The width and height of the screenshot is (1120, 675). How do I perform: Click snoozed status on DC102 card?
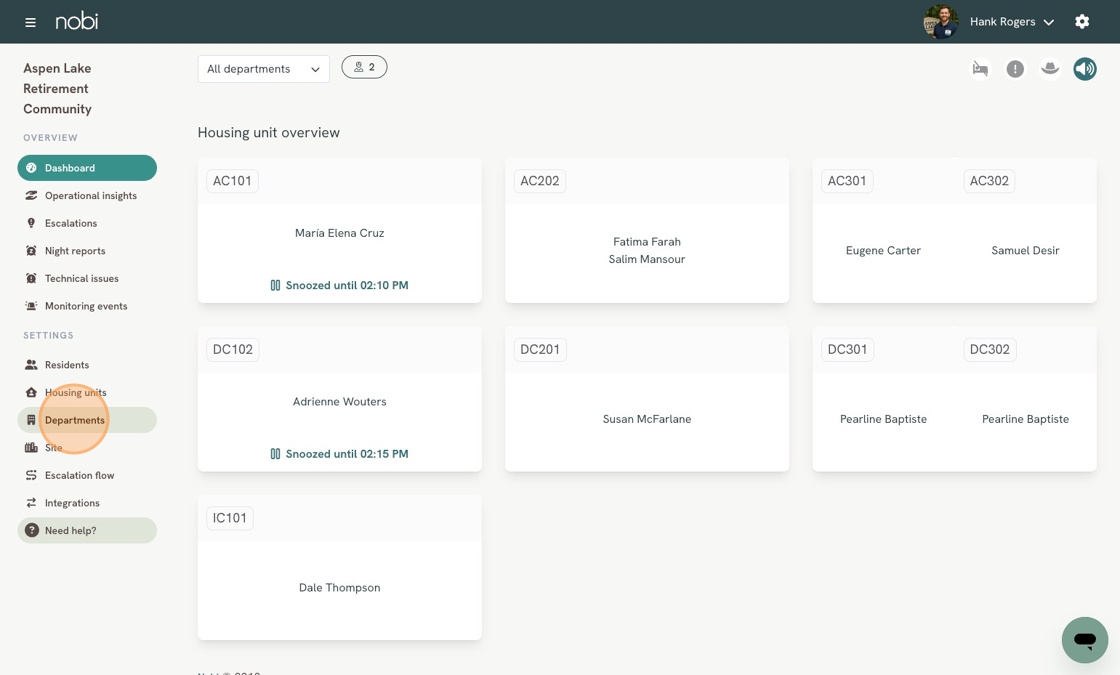tap(339, 454)
